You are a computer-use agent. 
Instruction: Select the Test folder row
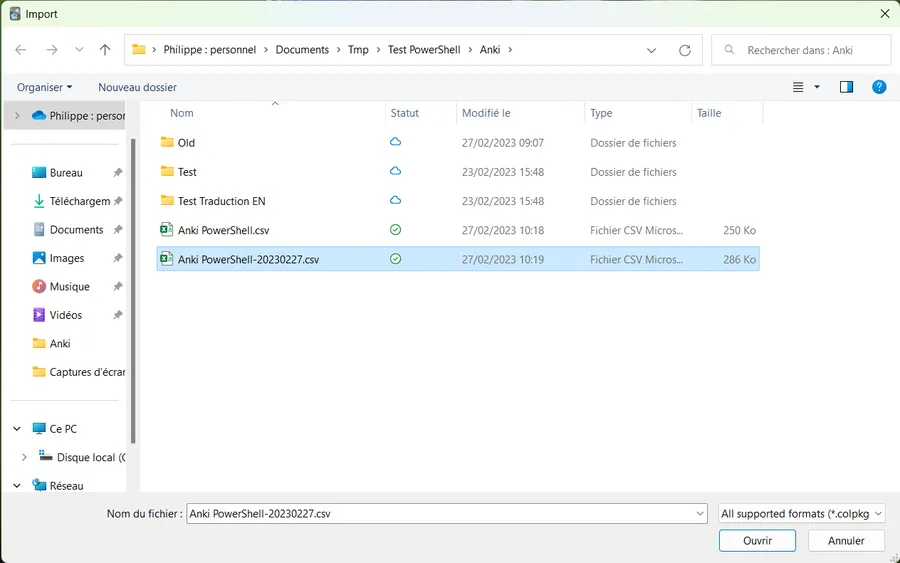tap(458, 172)
